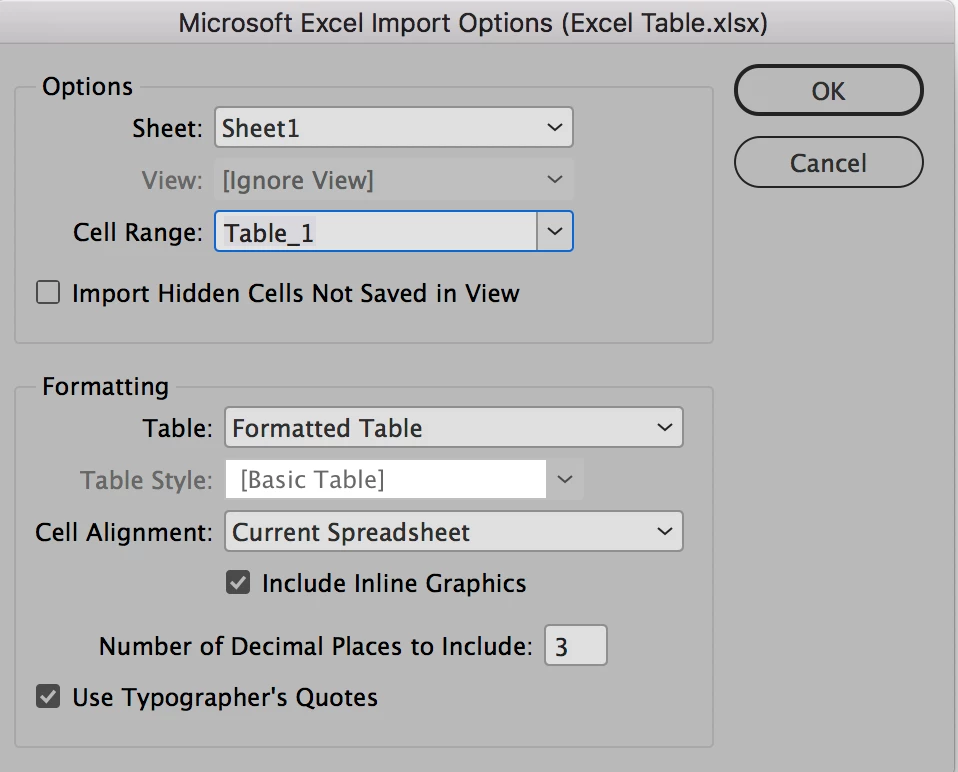Click the Include Inline Graphics label
The image size is (958, 772).
(394, 584)
